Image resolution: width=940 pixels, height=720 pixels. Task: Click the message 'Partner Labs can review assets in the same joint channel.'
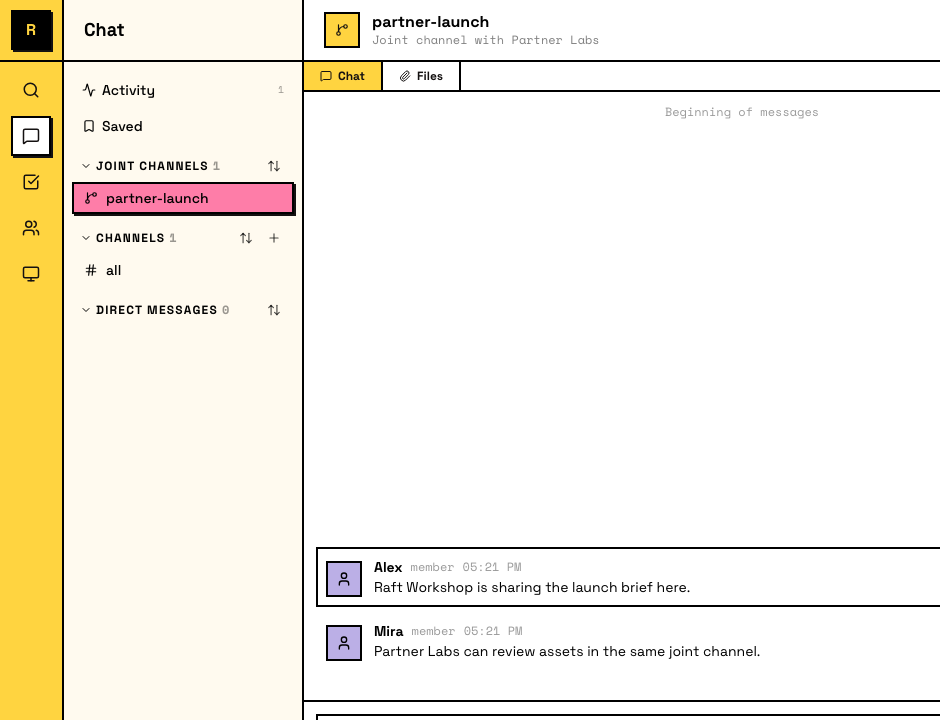tap(567, 652)
